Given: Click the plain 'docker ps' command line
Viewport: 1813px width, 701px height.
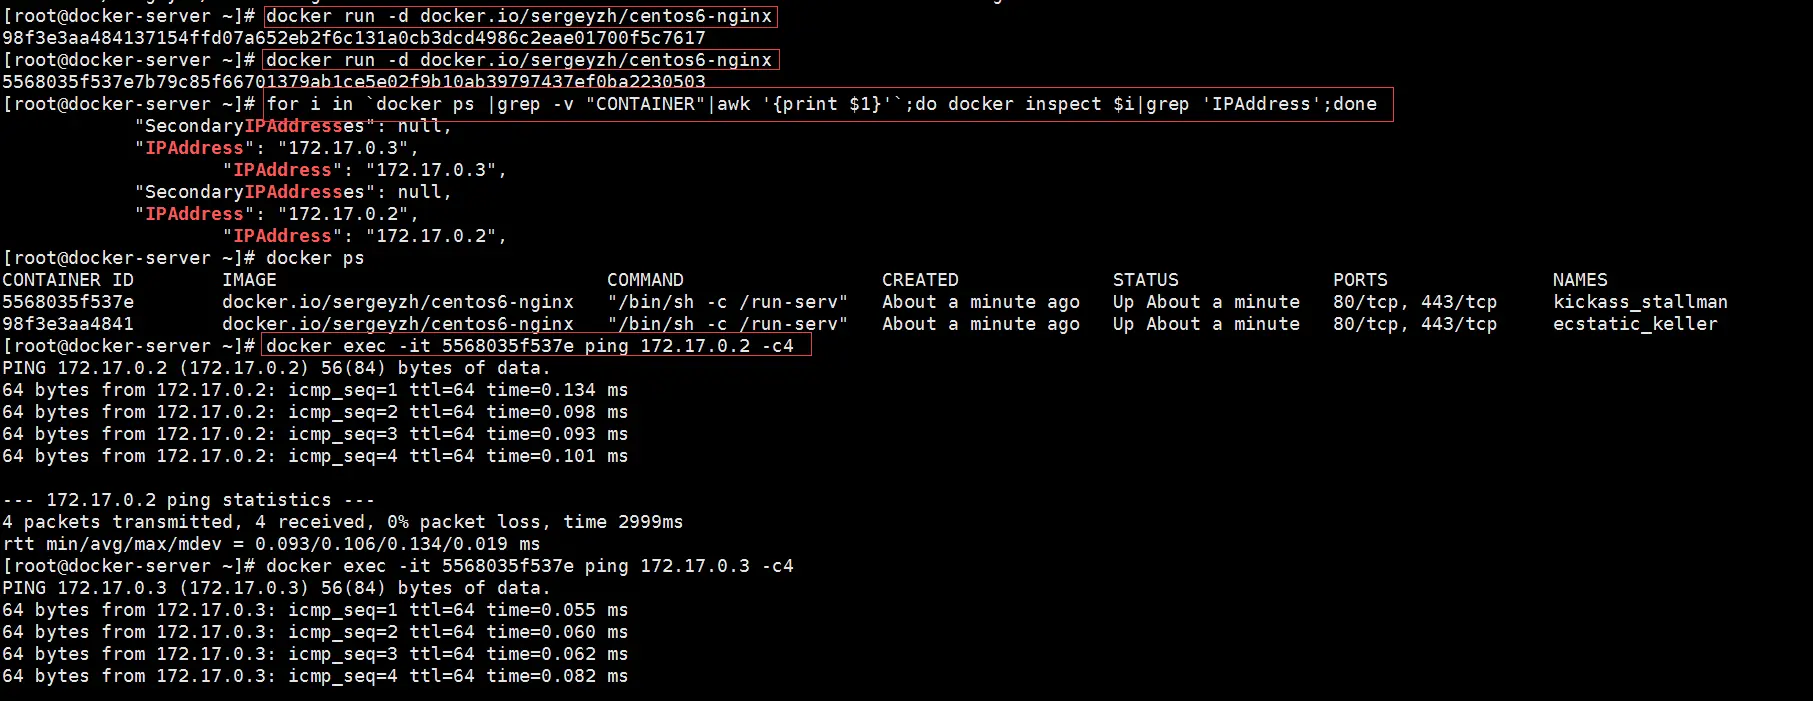Looking at the screenshot, I should pos(315,258).
